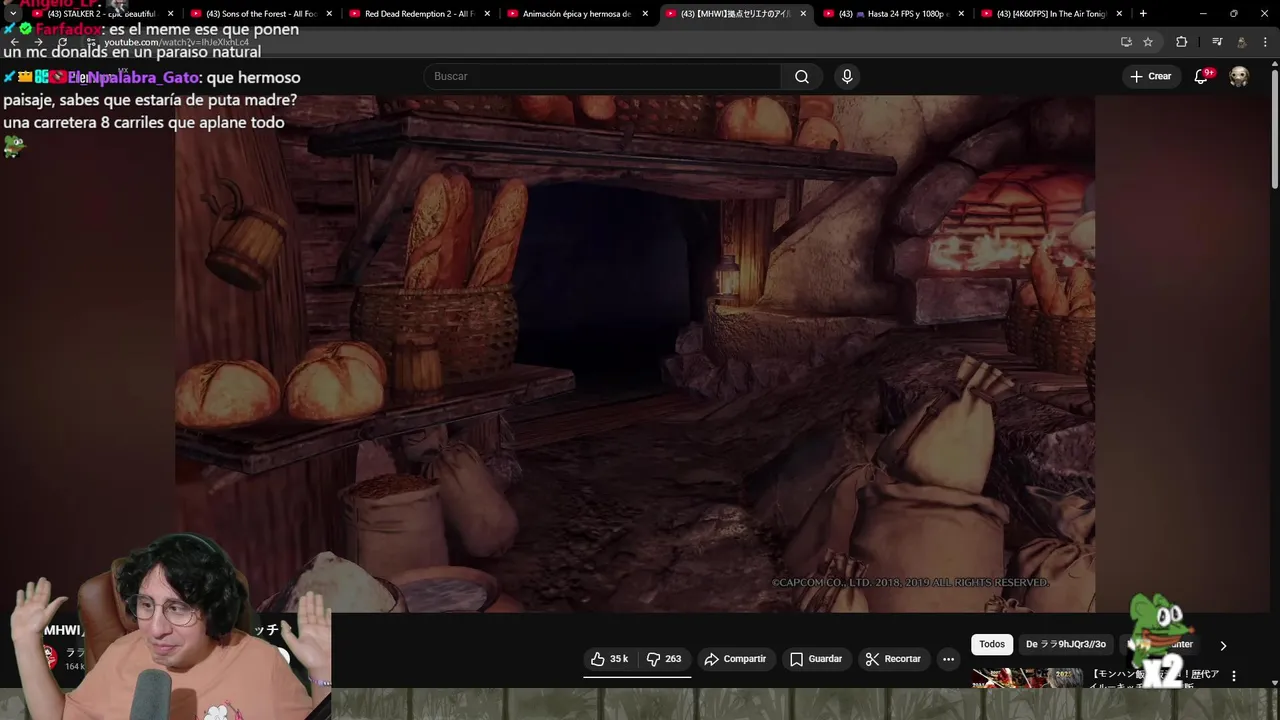
Task: Close the STALKER 2 tab
Action: click(171, 14)
